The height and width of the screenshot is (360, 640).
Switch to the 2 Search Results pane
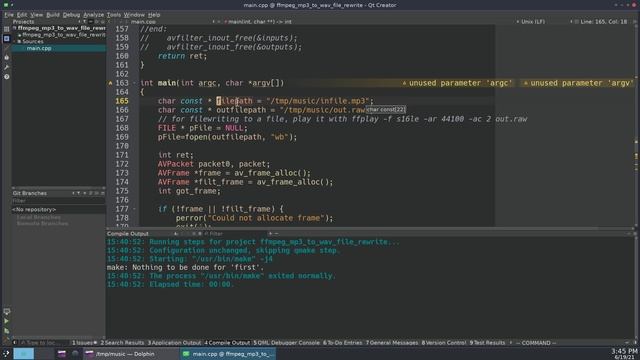pyautogui.click(x=122, y=343)
